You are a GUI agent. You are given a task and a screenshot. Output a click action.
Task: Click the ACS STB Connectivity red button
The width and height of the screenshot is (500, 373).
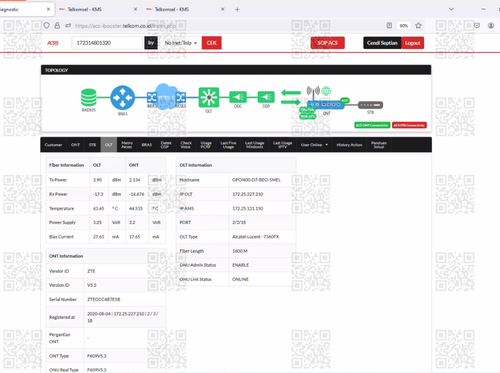tap(409, 125)
